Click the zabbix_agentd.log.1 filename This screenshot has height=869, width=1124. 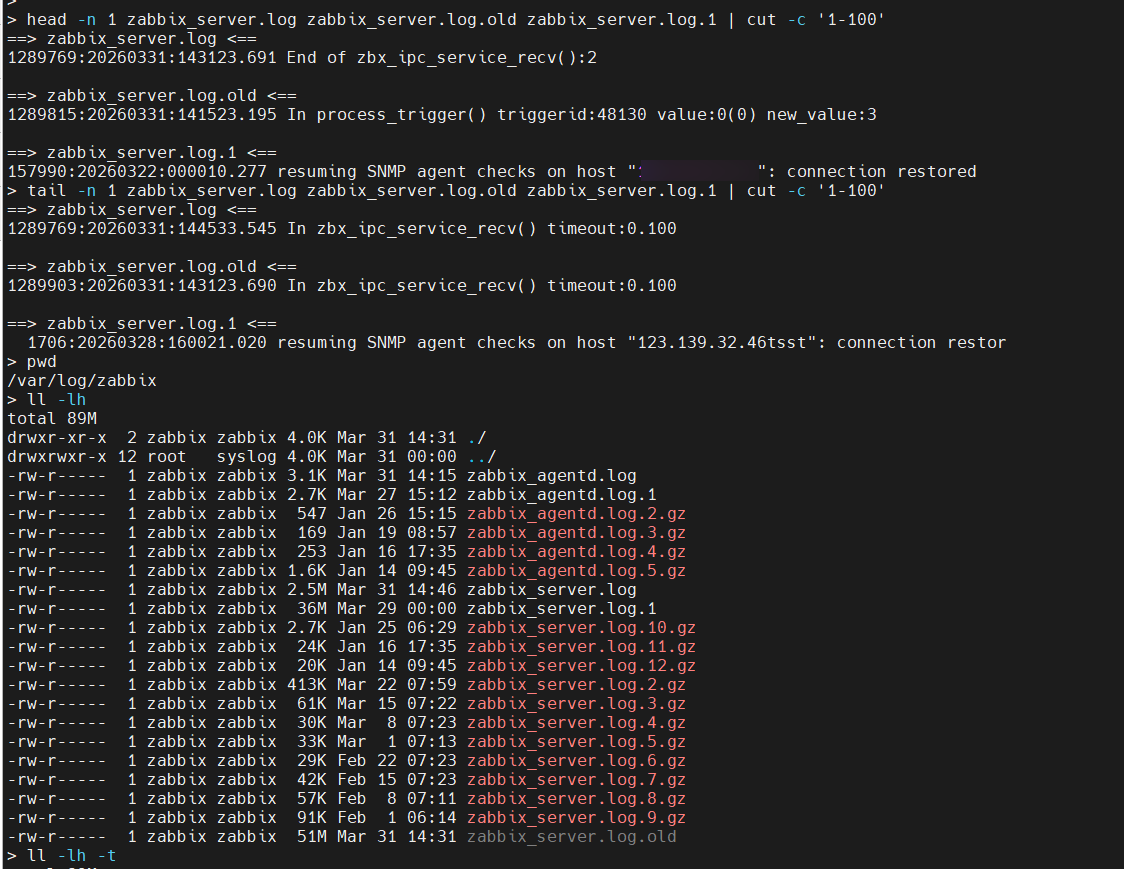[561, 494]
